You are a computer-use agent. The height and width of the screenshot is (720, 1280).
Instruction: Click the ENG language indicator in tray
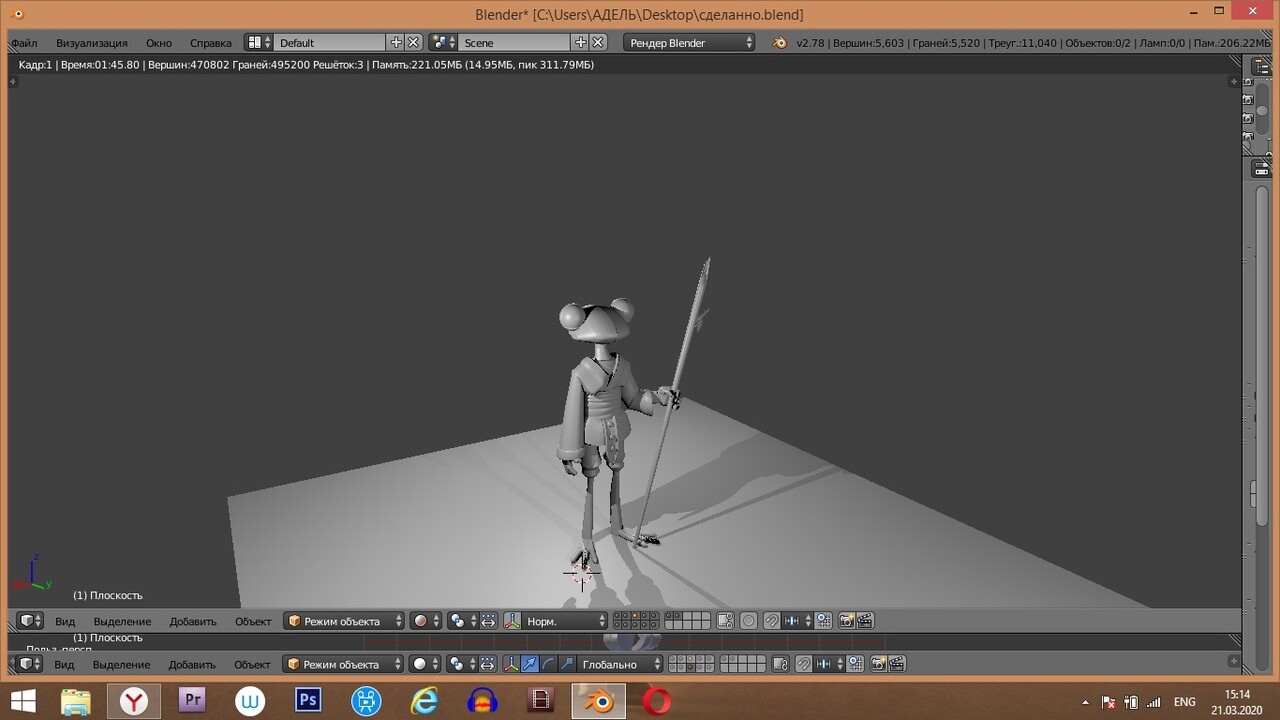tap(1184, 702)
